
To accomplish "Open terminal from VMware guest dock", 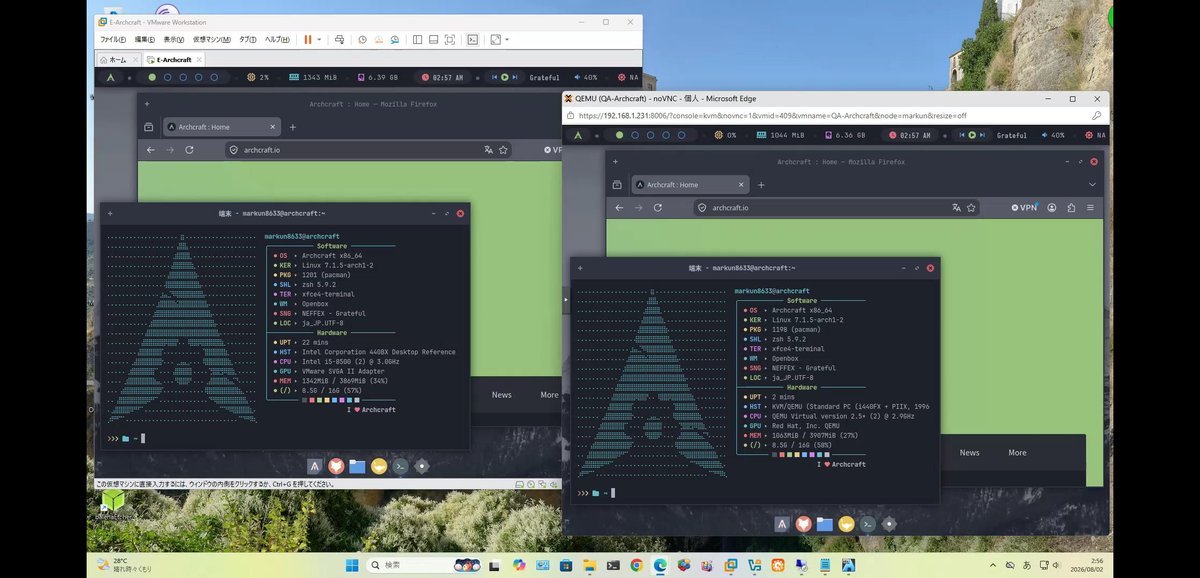I will (400, 466).
